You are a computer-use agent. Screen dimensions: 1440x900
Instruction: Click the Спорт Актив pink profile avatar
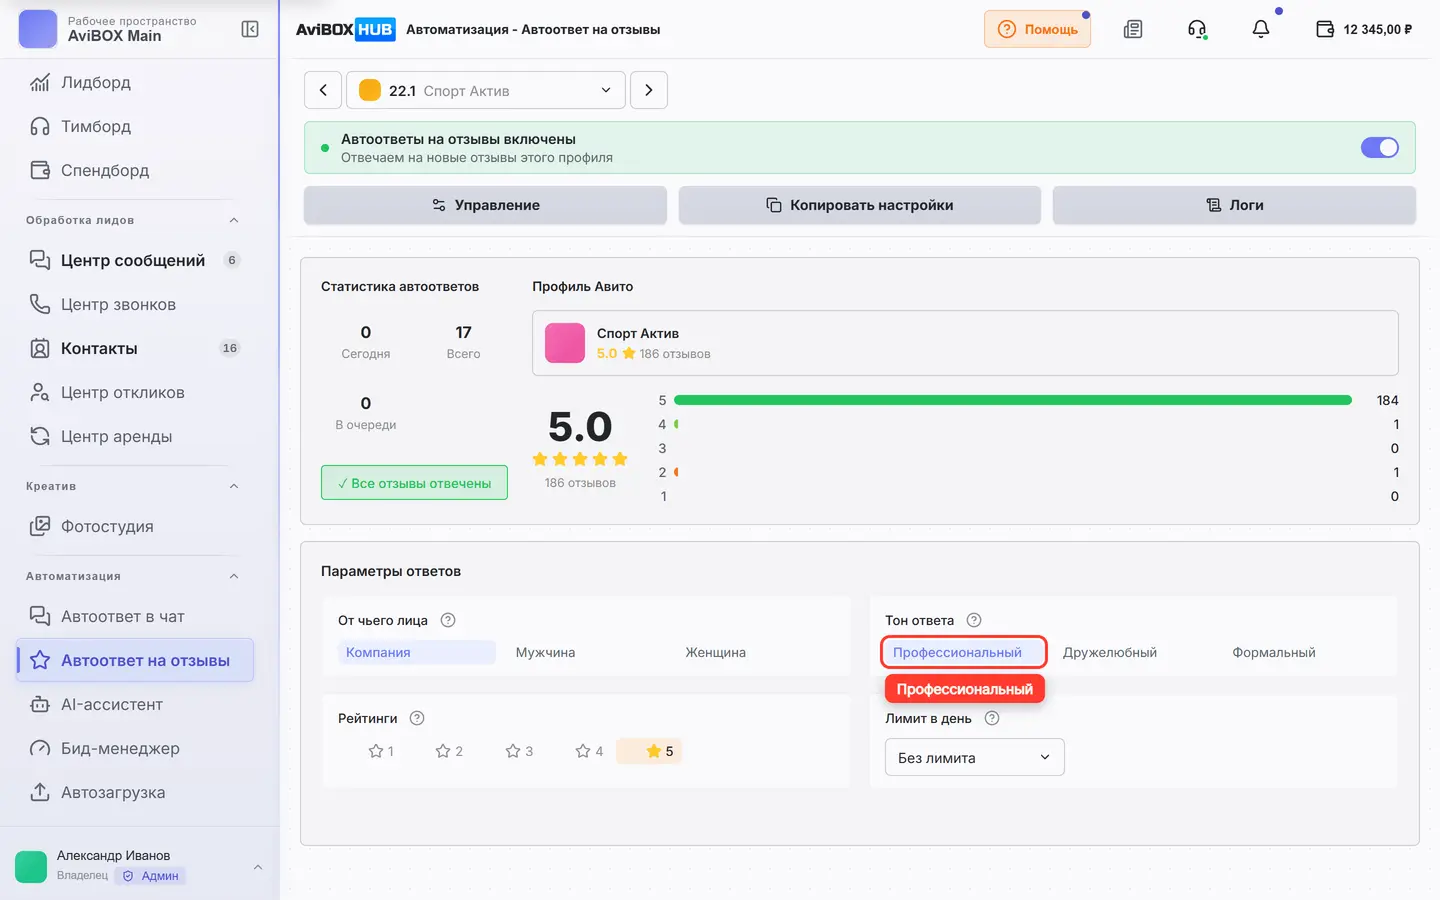[x=565, y=343]
